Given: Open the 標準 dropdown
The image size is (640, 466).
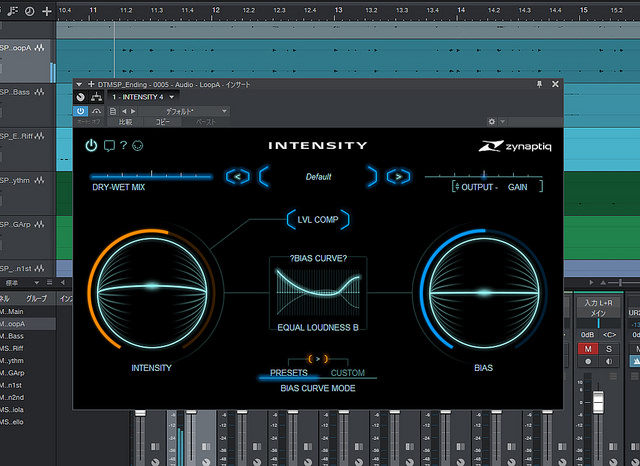Looking at the screenshot, I should pos(22,282).
